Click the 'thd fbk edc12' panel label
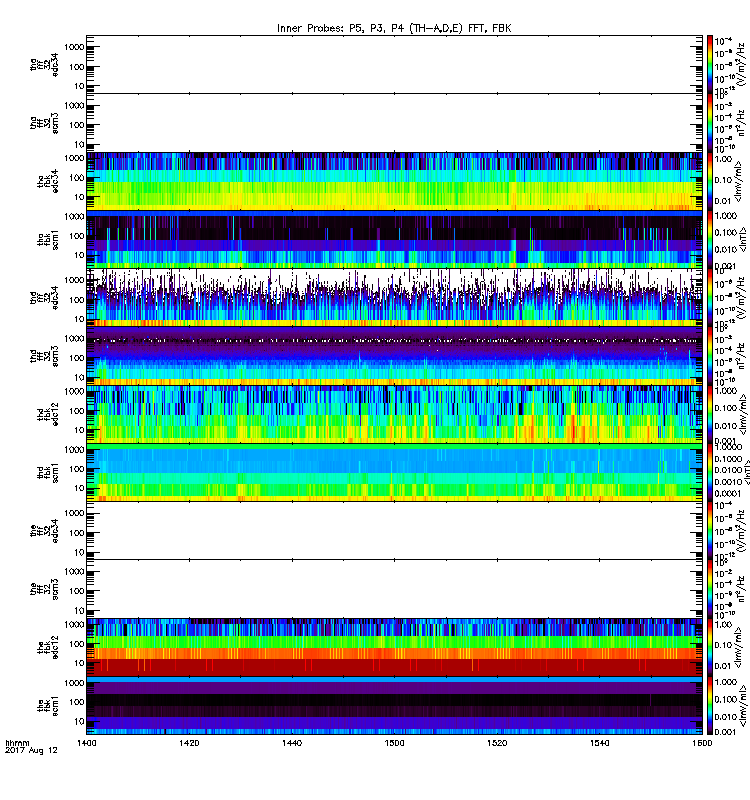The width and height of the screenshot is (750, 800). (x=48, y=414)
